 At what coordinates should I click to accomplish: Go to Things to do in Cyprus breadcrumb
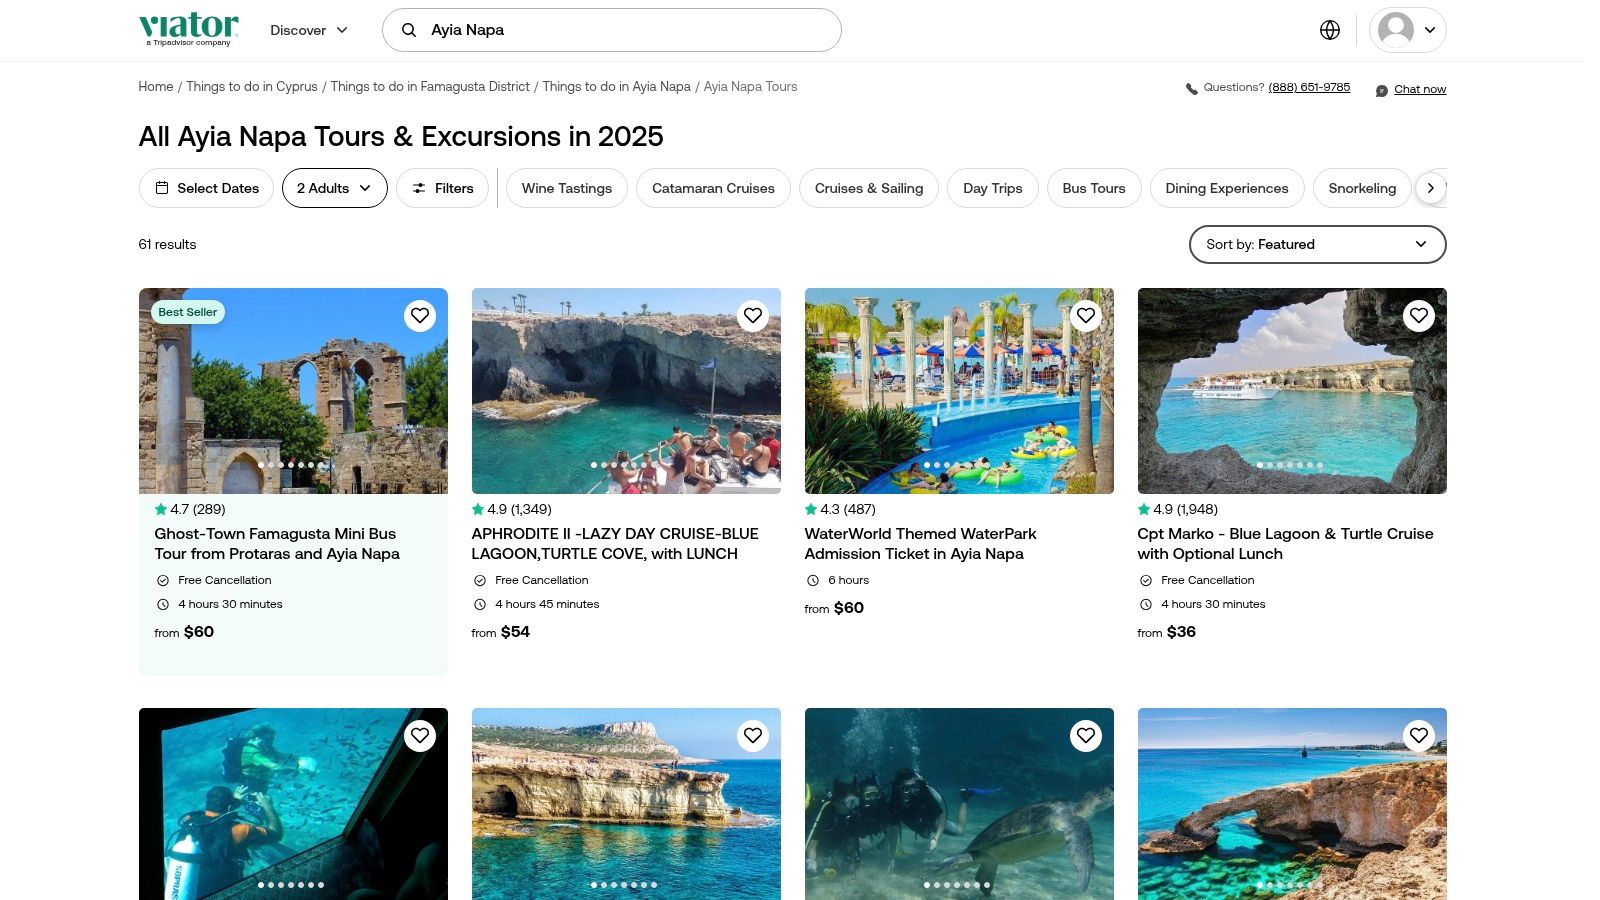(252, 87)
